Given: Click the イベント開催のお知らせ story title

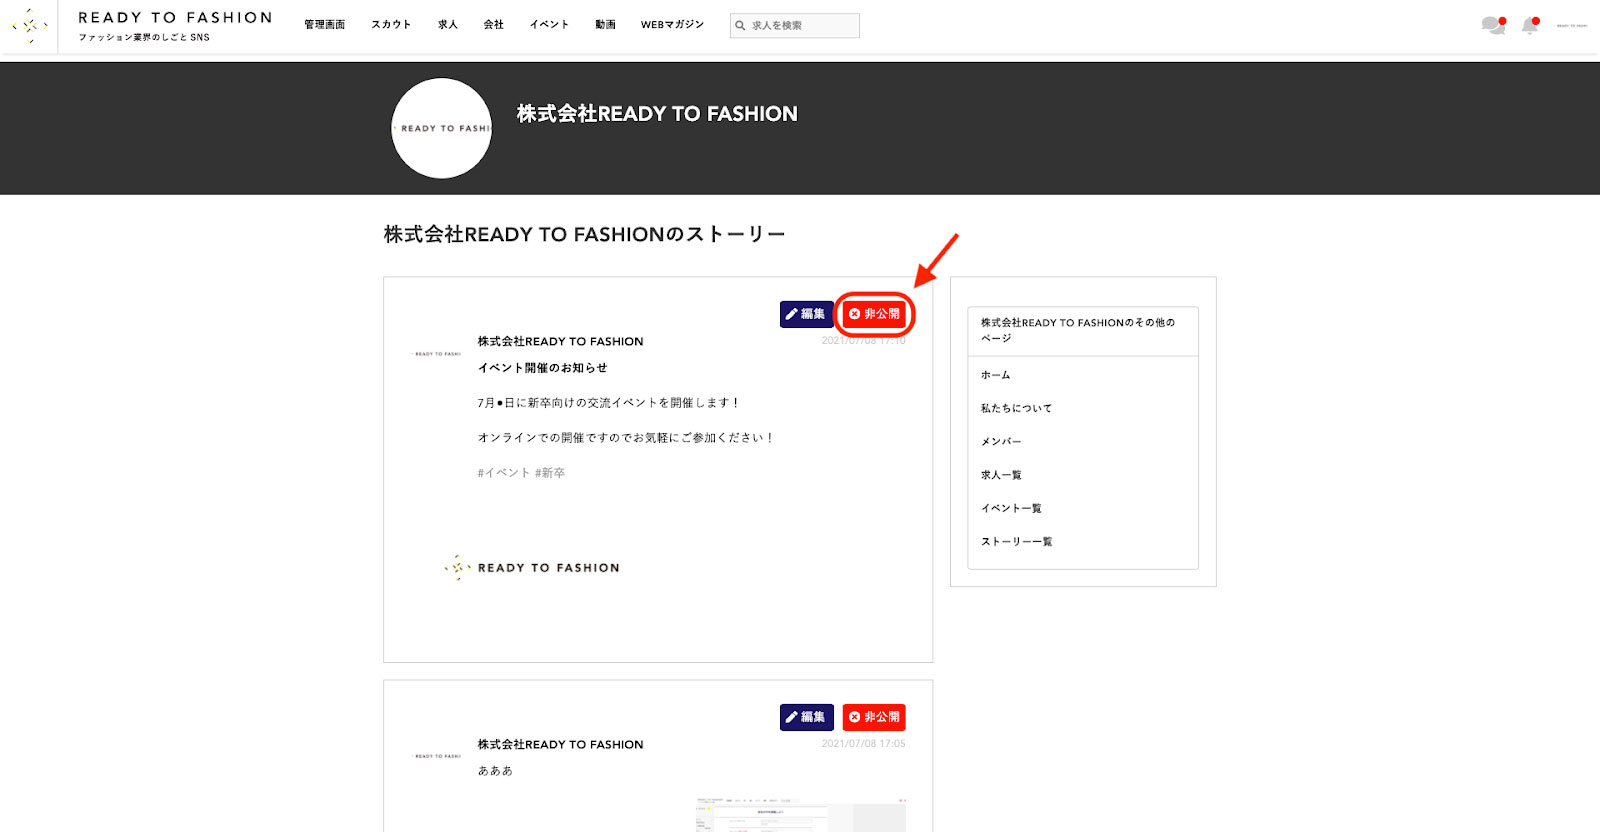Looking at the screenshot, I should [542, 368].
